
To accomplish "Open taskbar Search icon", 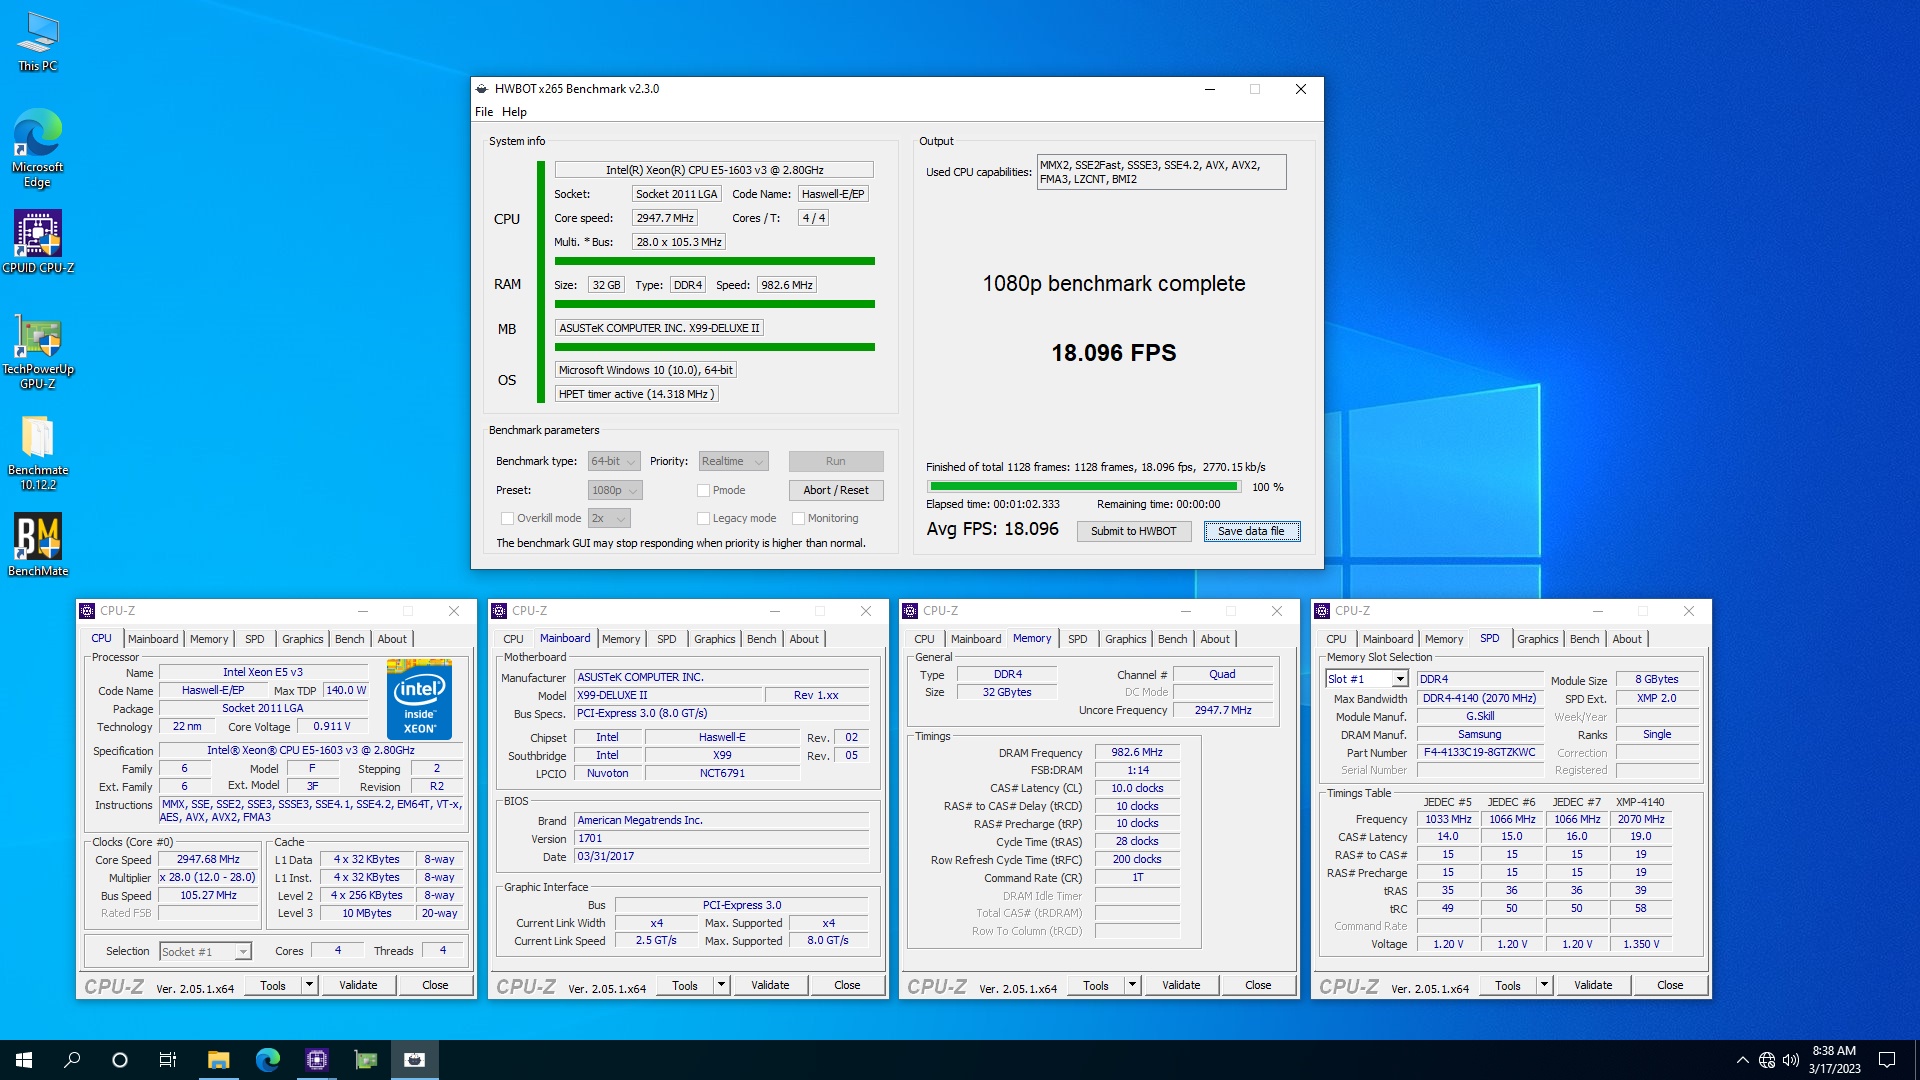I will click(72, 1060).
